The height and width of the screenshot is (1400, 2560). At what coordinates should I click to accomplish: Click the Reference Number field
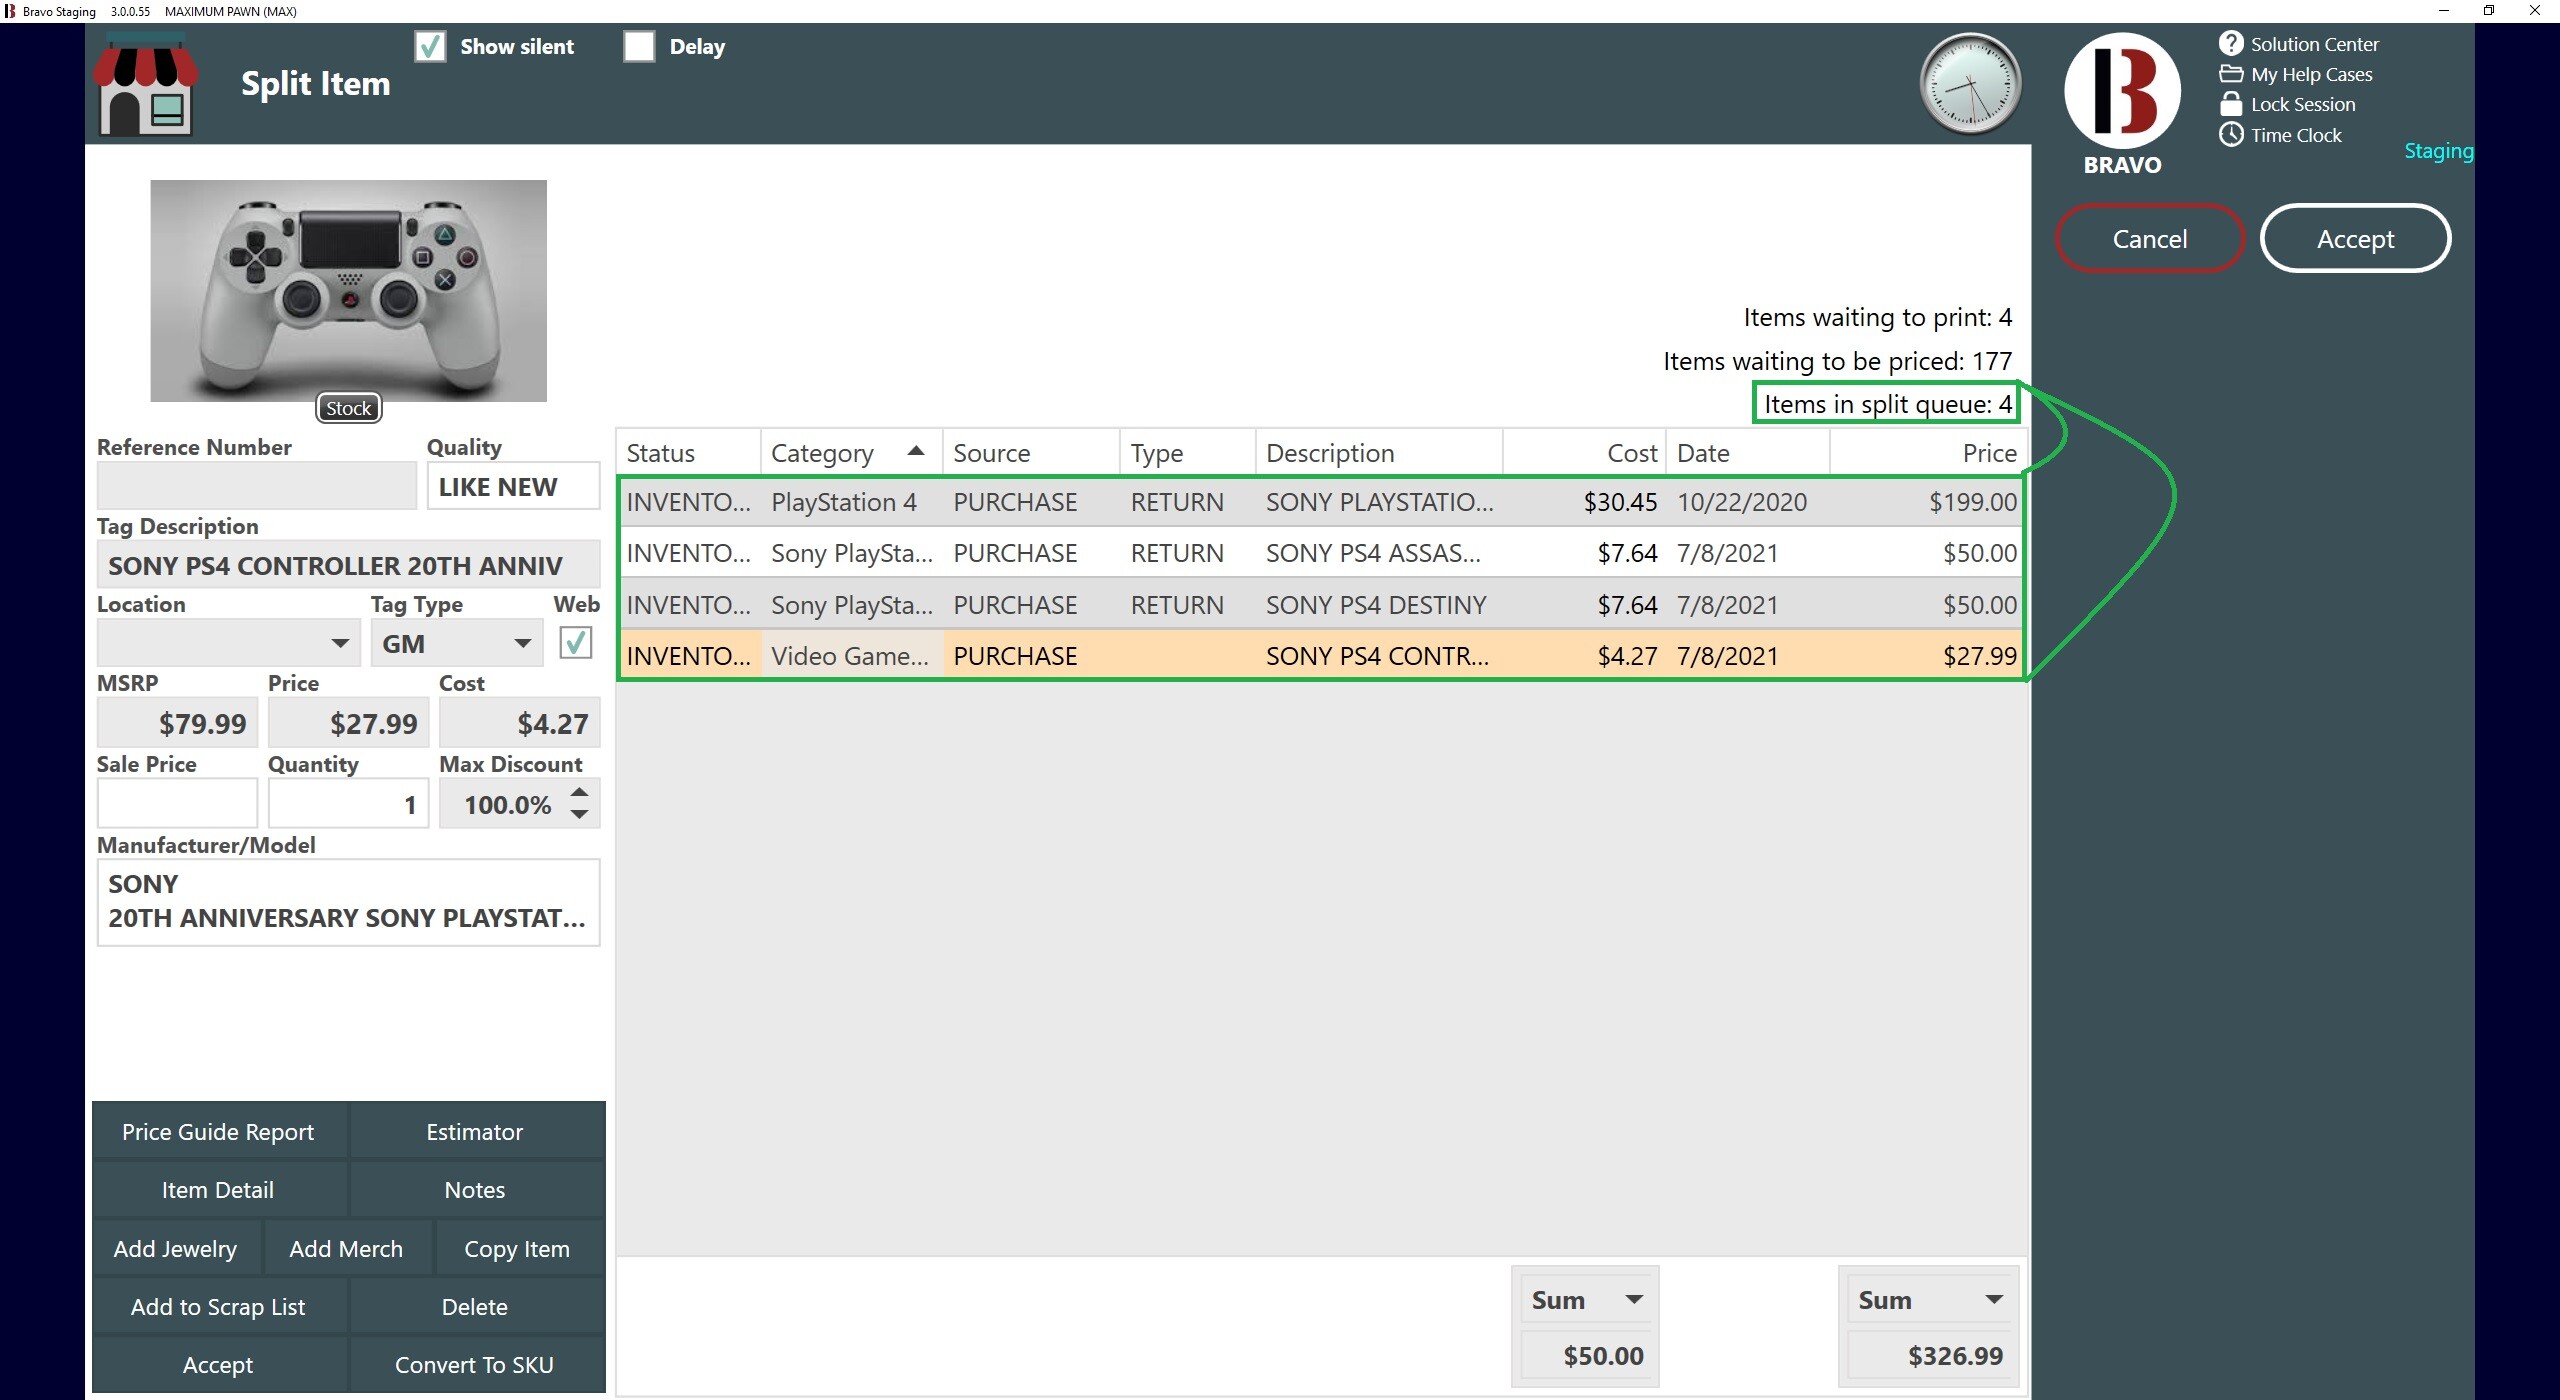pyautogui.click(x=257, y=486)
